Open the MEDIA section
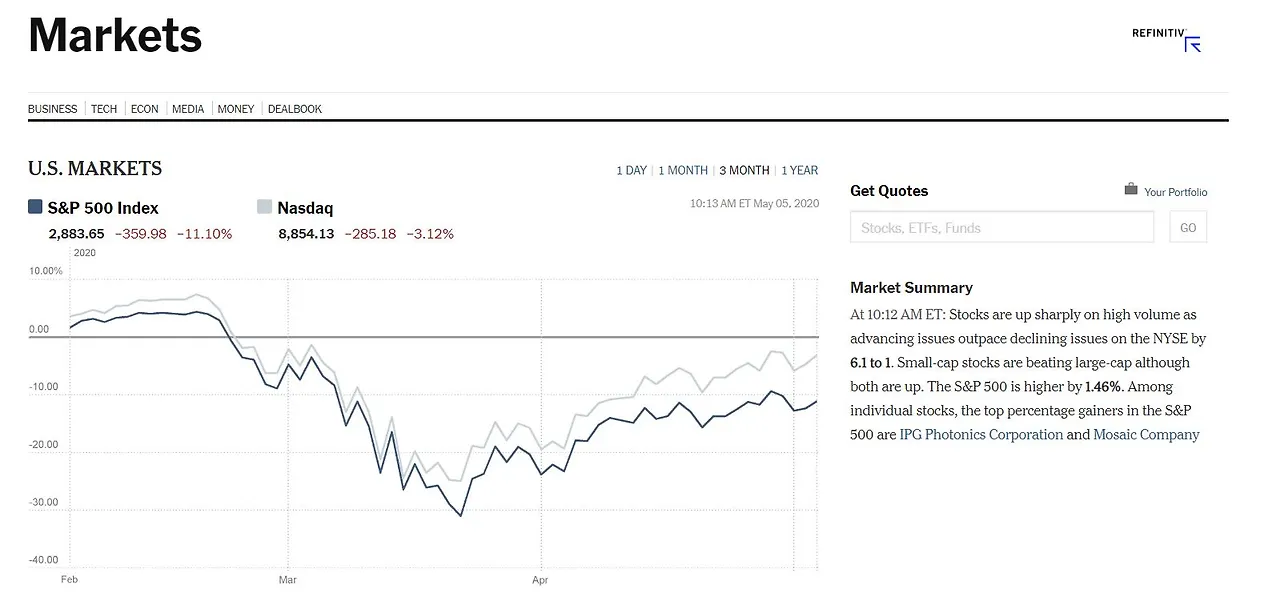The width and height of the screenshot is (1280, 609). [188, 109]
